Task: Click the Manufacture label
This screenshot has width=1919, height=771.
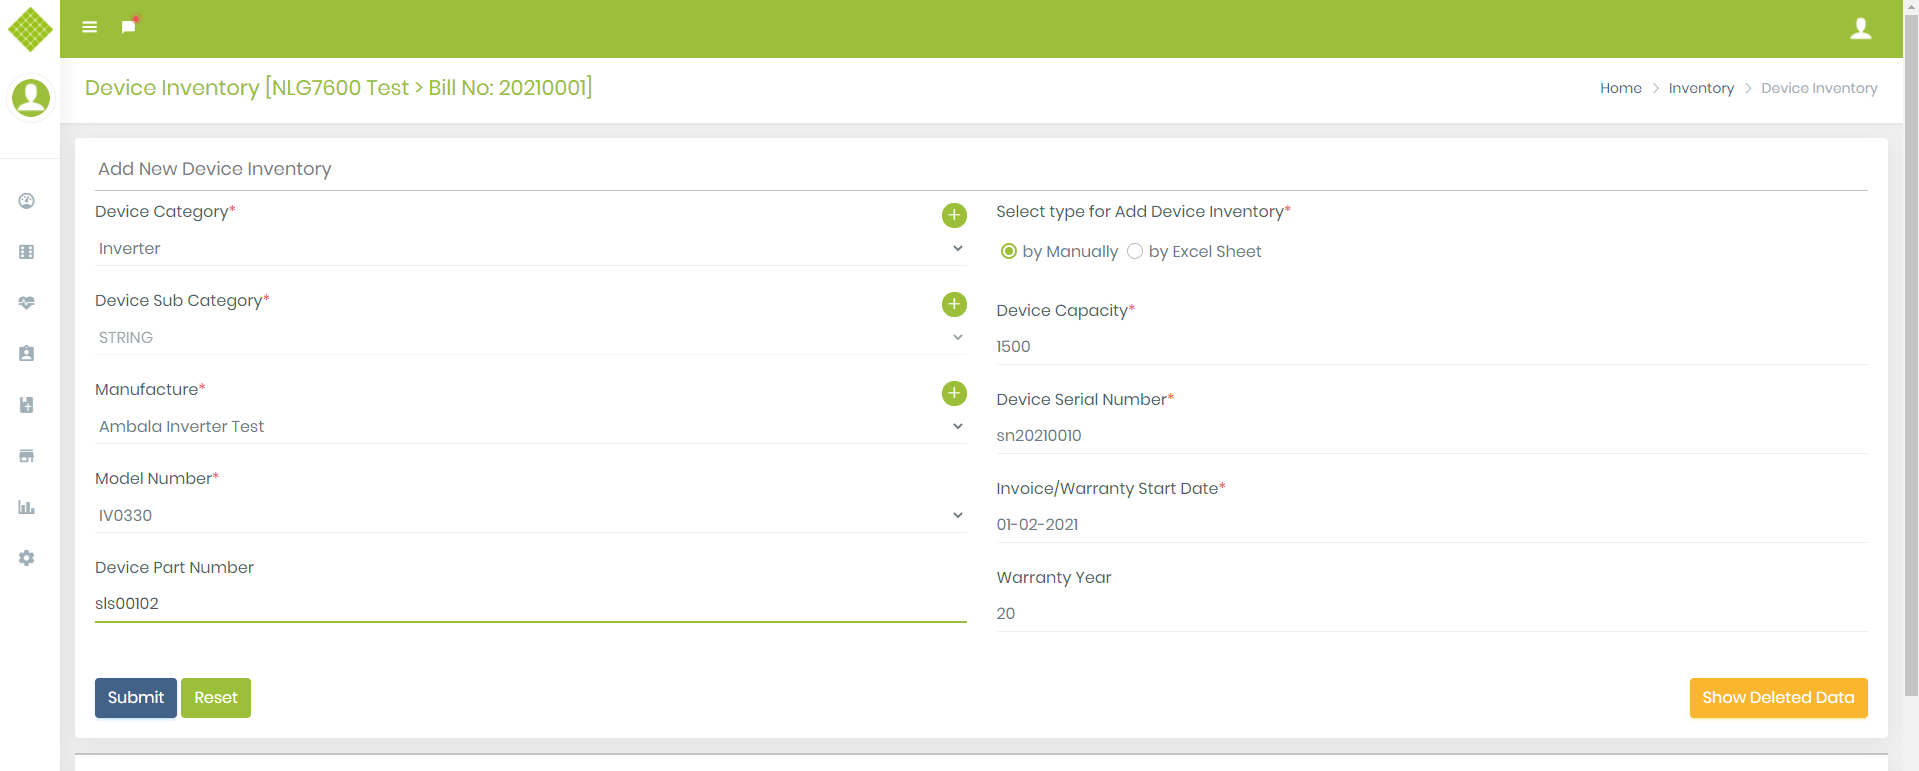Action: [x=150, y=389]
